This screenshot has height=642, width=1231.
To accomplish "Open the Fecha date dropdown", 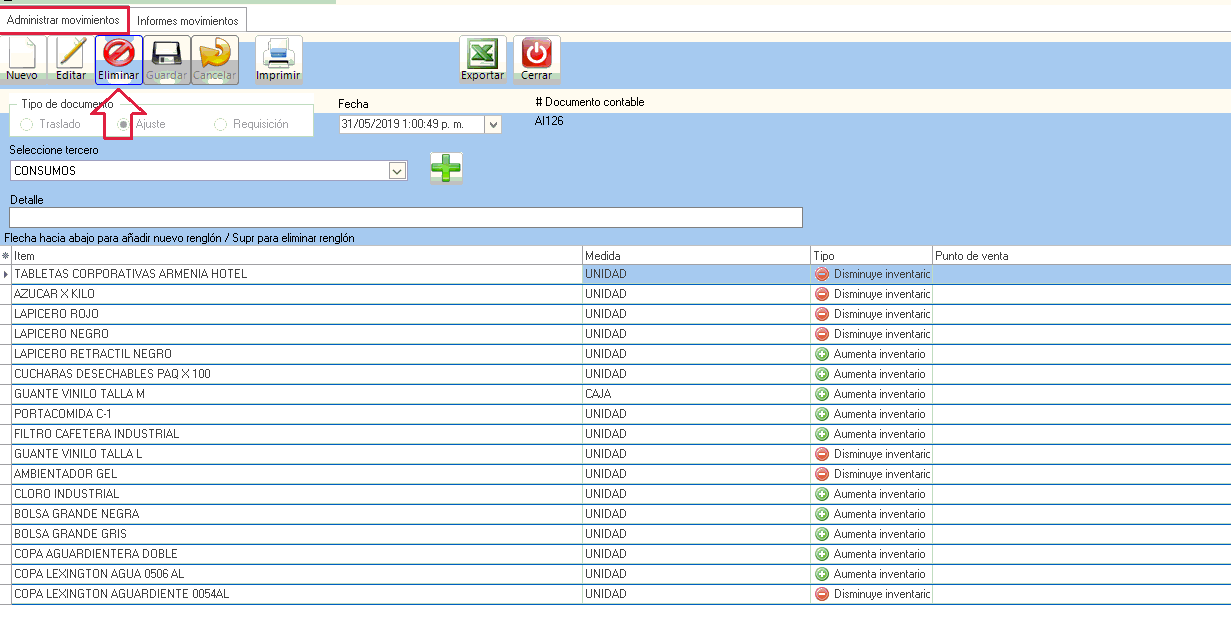I will tap(493, 125).
